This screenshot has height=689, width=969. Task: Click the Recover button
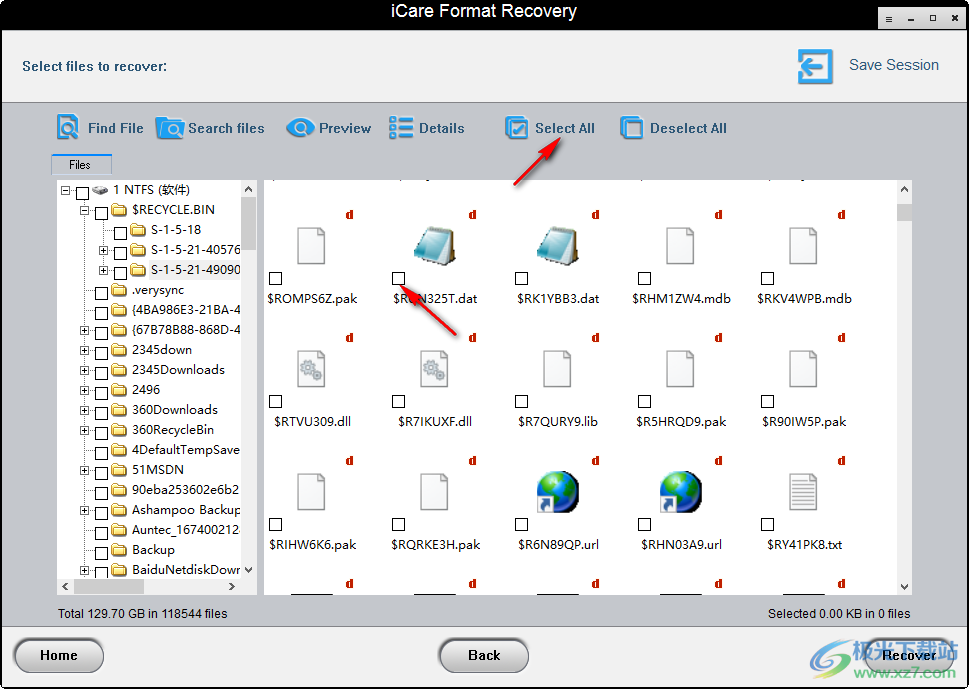pos(908,656)
